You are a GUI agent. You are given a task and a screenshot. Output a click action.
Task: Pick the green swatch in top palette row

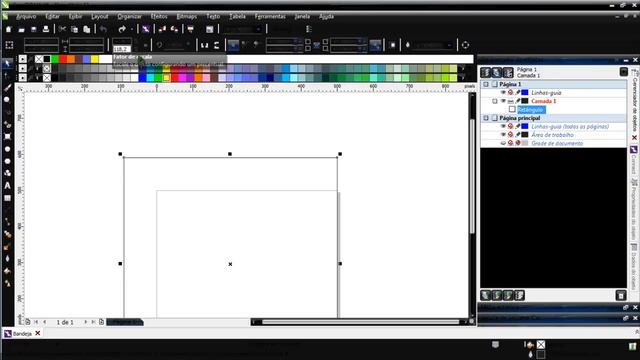(55, 60)
